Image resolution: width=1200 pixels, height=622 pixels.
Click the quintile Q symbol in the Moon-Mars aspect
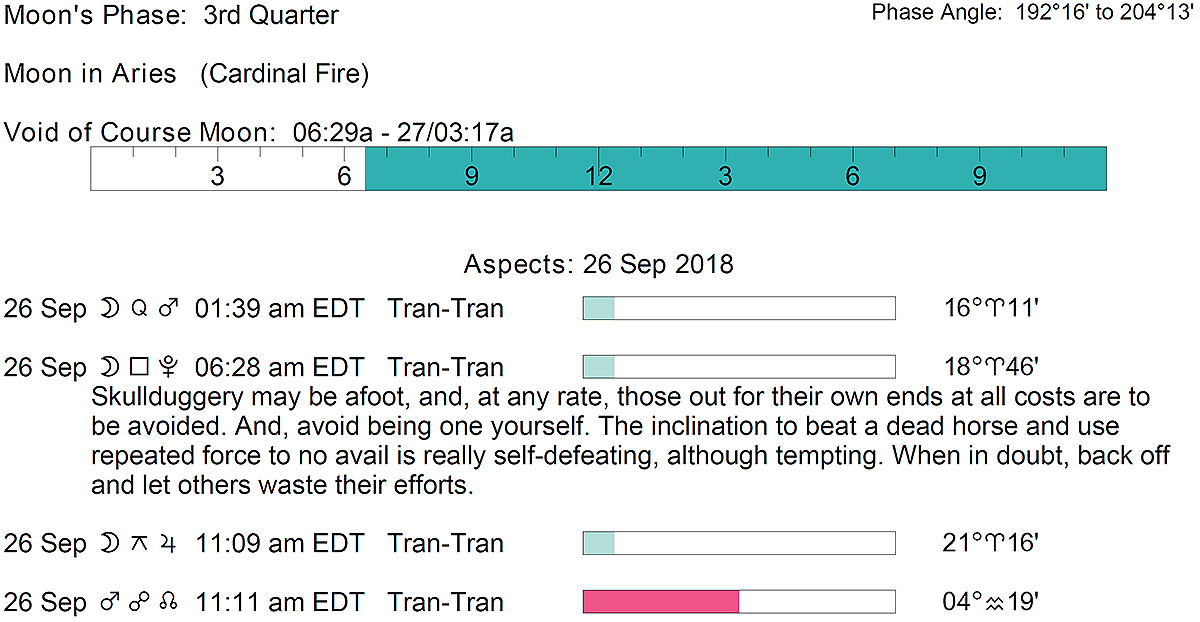point(139,309)
